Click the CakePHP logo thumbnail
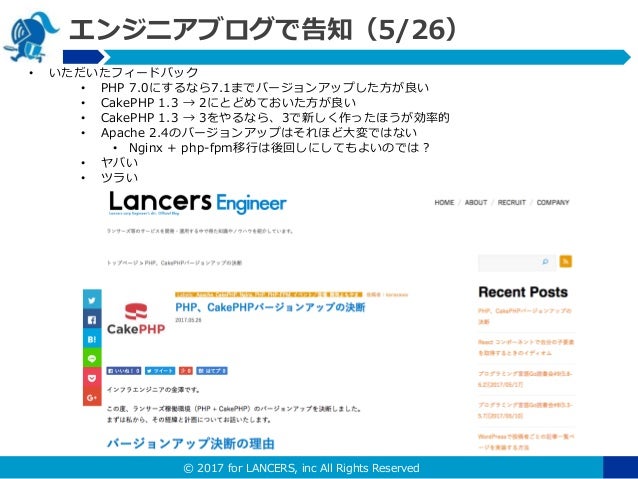This screenshot has width=638, height=479. [x=136, y=319]
